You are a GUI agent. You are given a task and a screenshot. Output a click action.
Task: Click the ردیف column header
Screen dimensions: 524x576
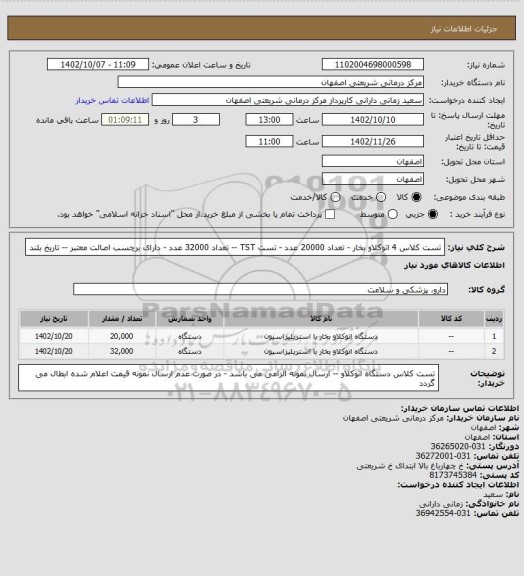[494, 318]
